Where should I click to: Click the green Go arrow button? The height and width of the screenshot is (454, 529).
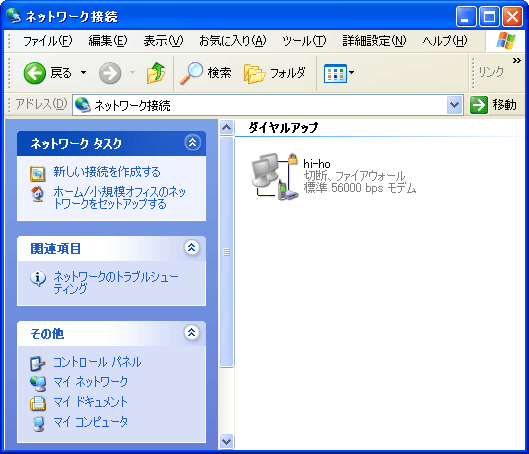point(479,105)
